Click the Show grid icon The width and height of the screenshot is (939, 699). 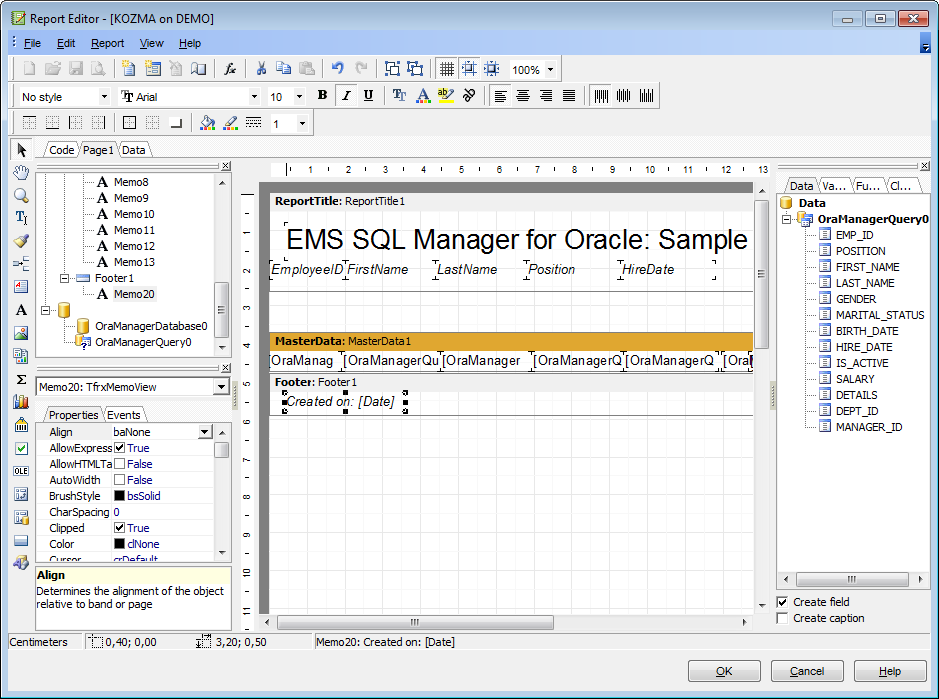pos(446,69)
